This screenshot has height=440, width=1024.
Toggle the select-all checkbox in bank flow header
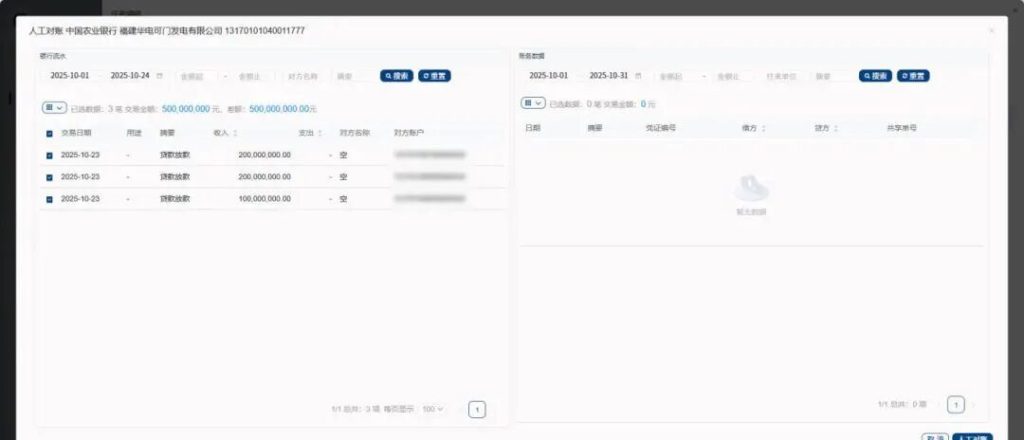pos(50,133)
